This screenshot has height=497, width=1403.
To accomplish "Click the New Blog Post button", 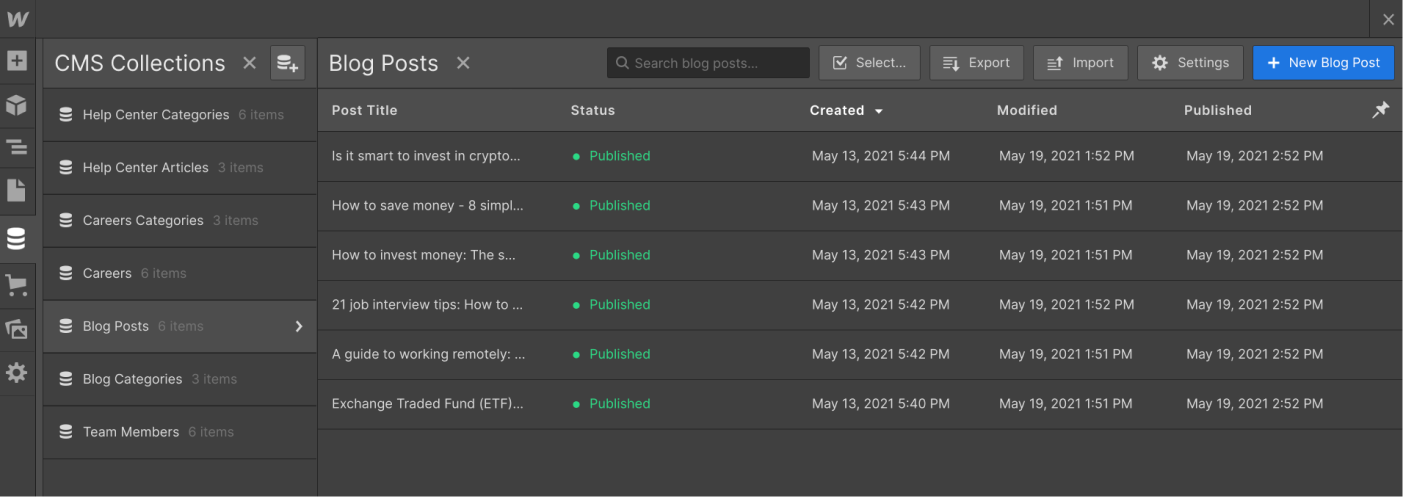I will click(1322, 63).
